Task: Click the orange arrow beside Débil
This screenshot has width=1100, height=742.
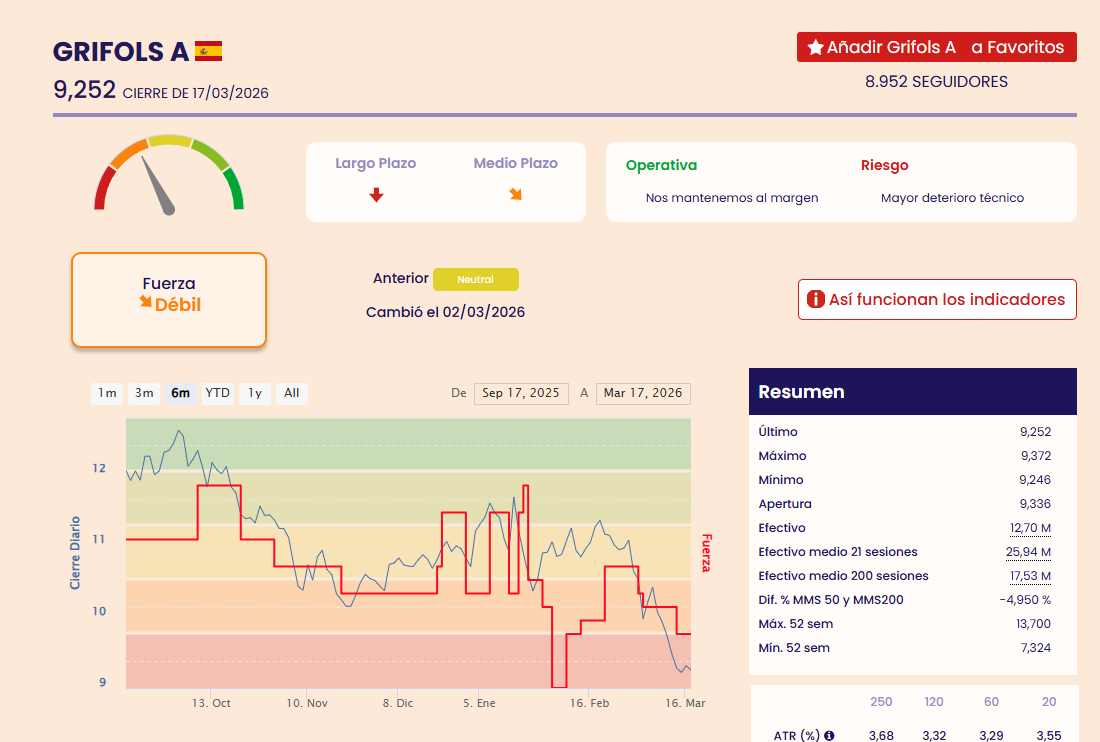Action: (146, 302)
